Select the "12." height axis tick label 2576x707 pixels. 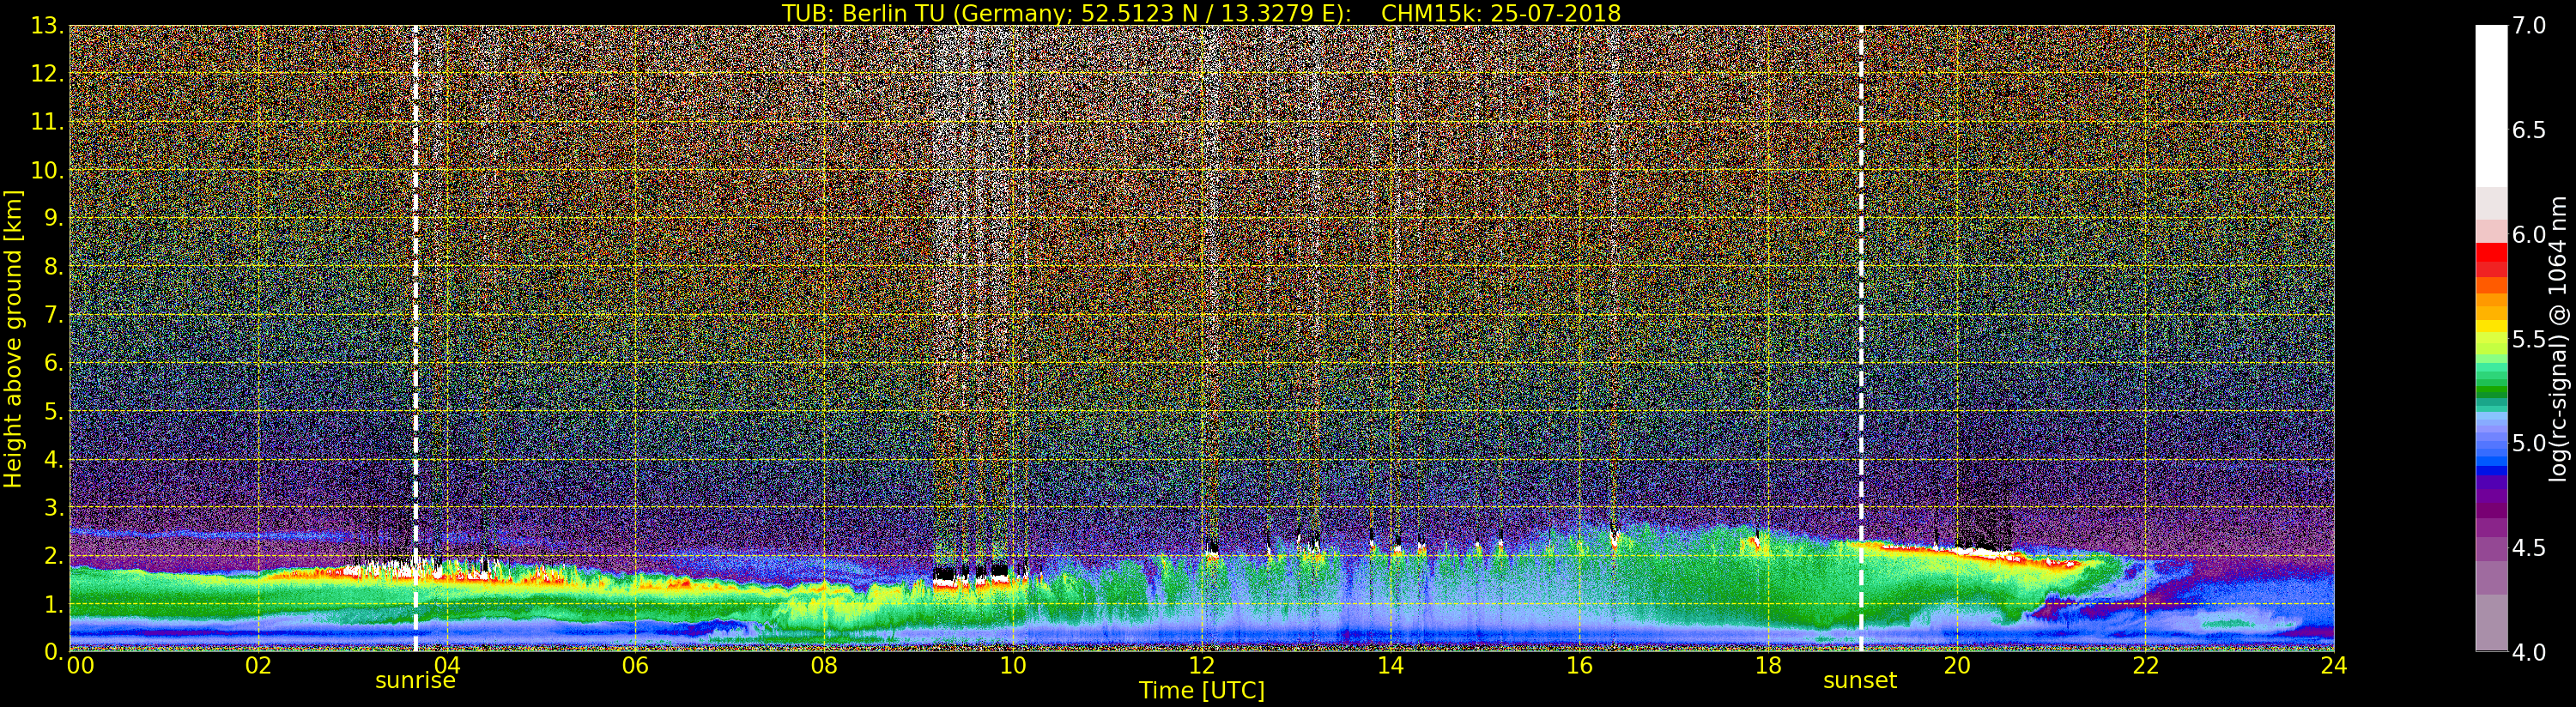click(47, 74)
